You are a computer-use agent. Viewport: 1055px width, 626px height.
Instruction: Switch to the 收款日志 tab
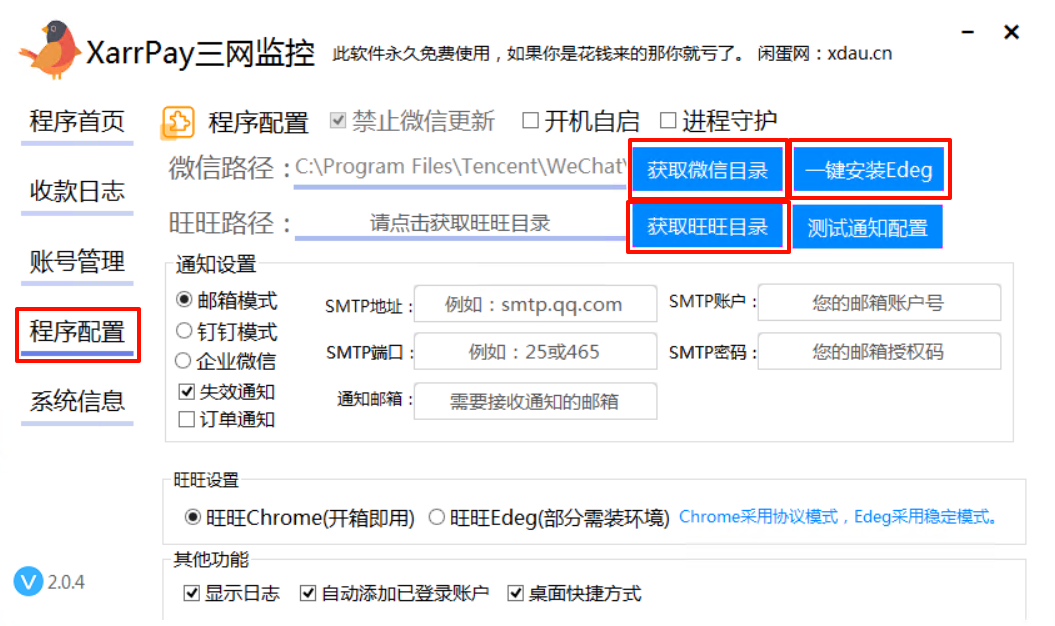(77, 191)
